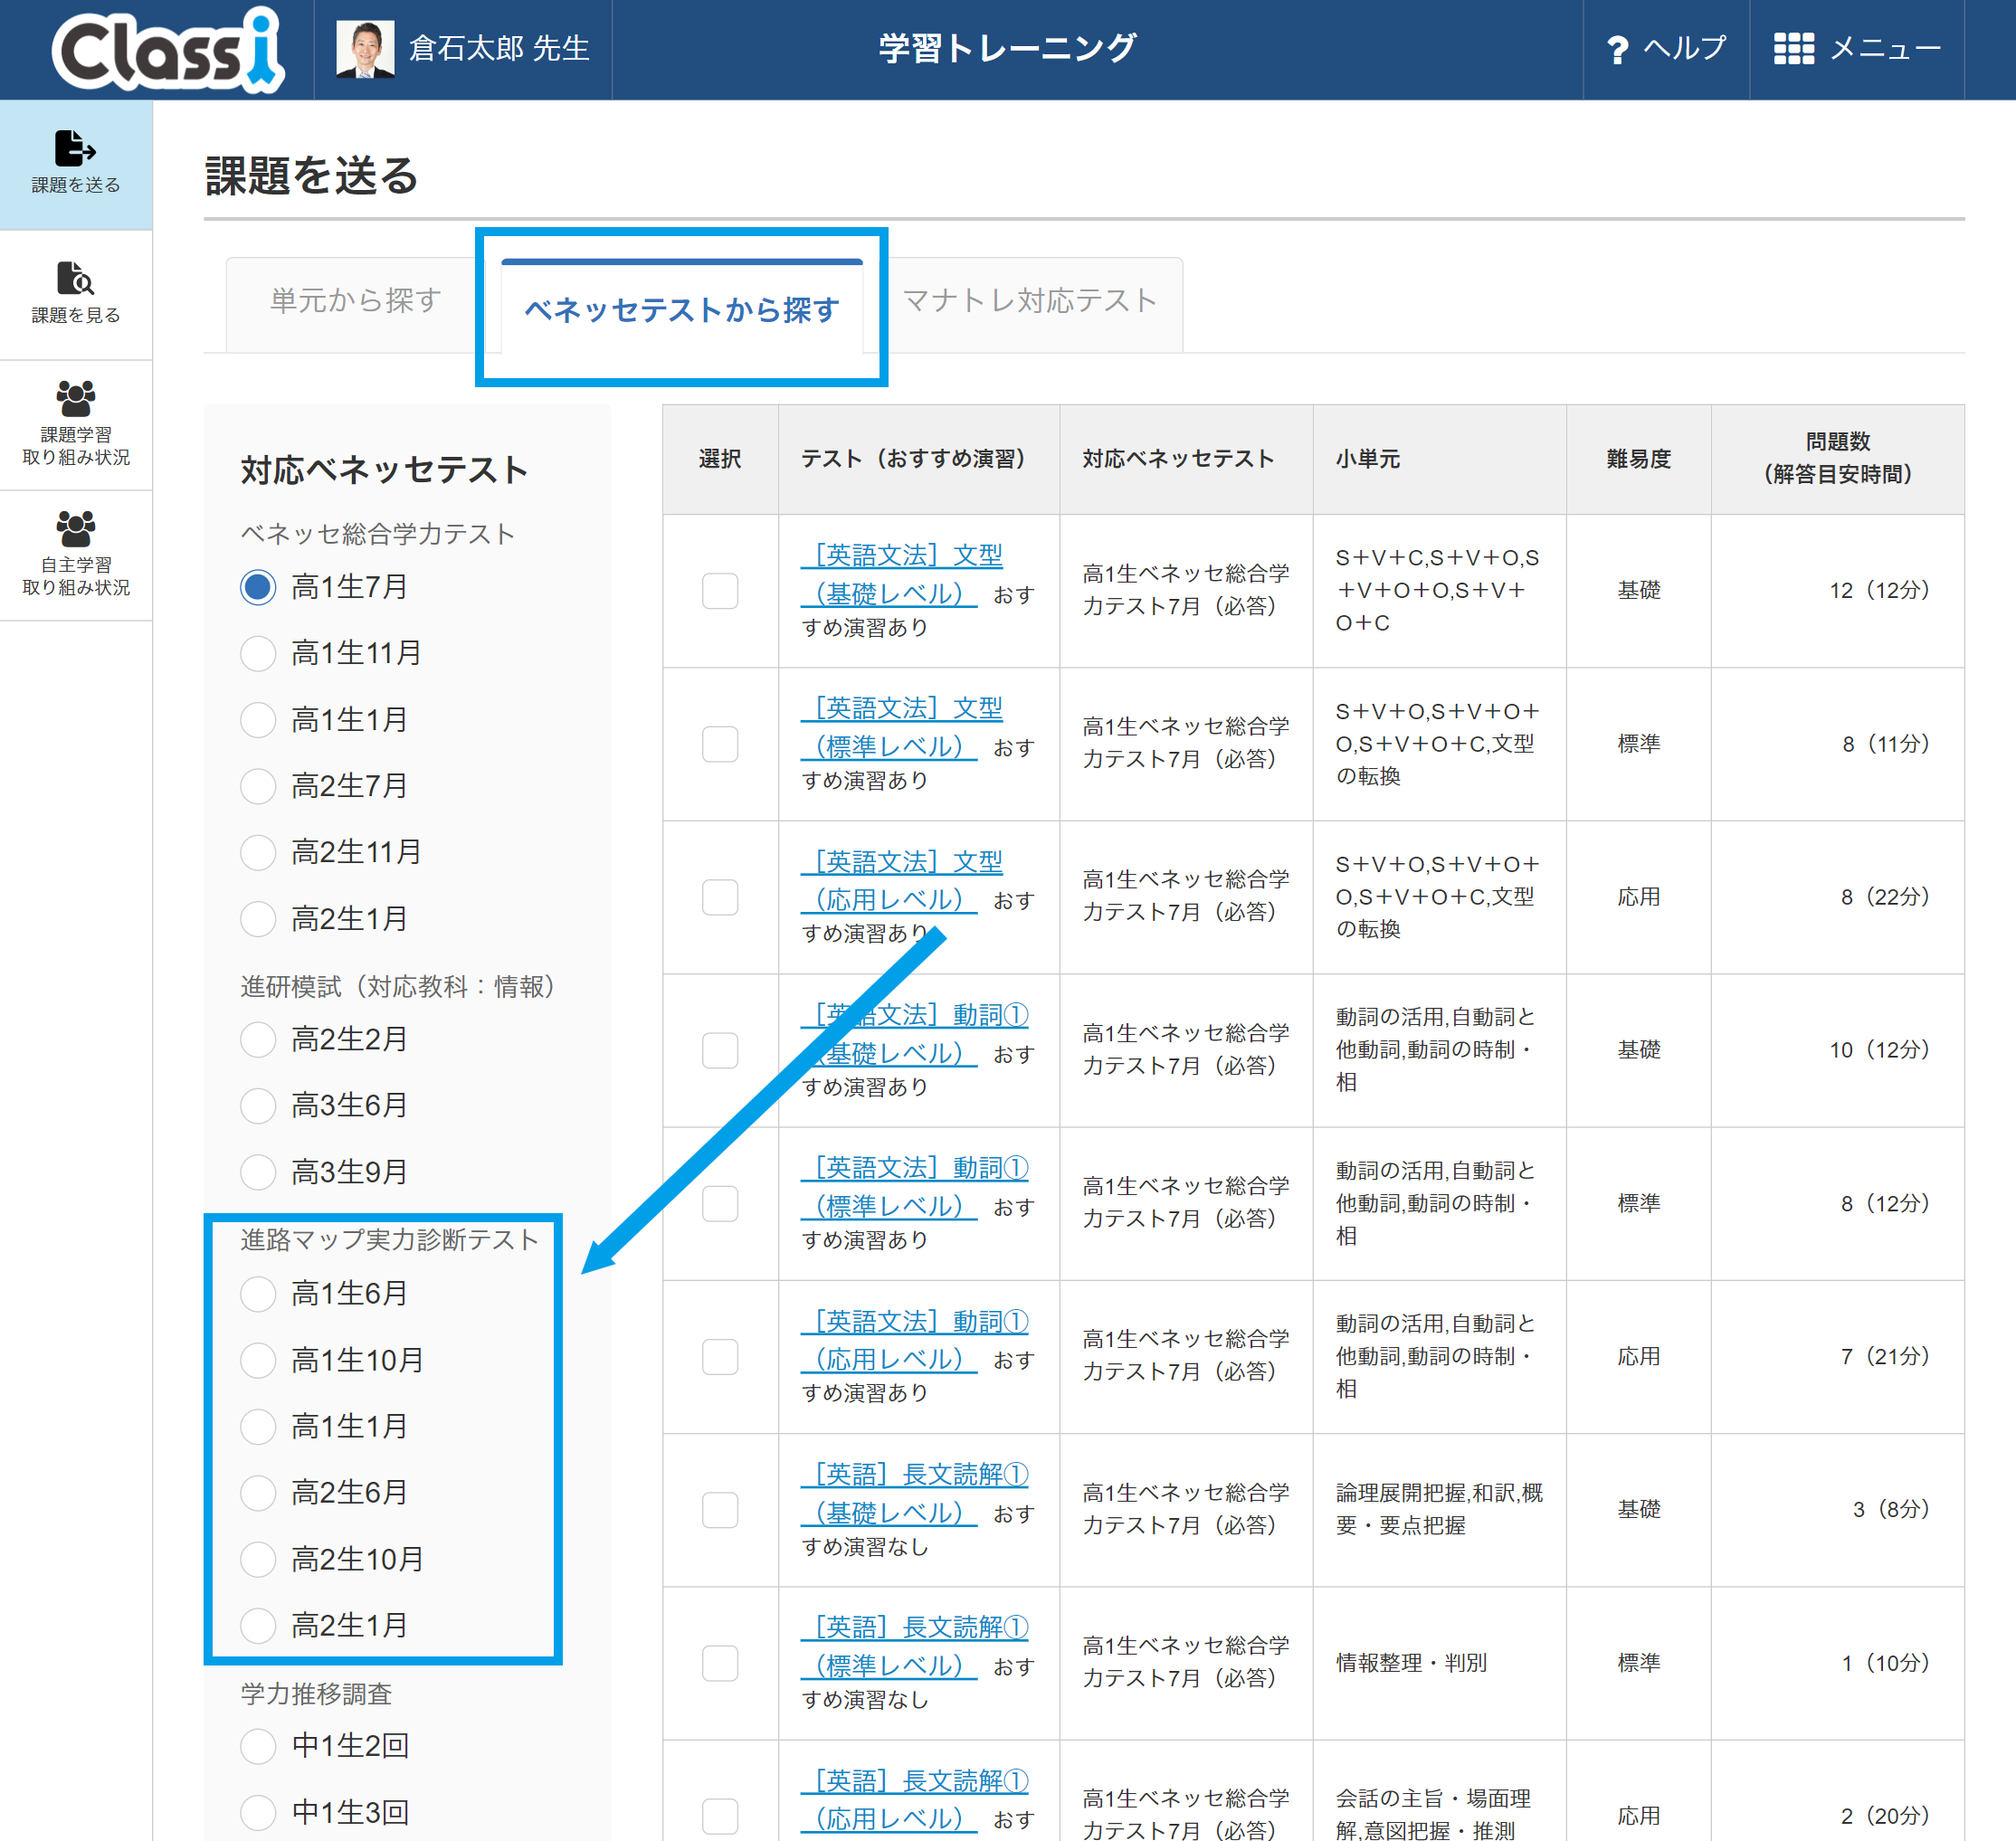Select 高3生6月 radio button
Screen dimensions: 2016x1841
258,1105
